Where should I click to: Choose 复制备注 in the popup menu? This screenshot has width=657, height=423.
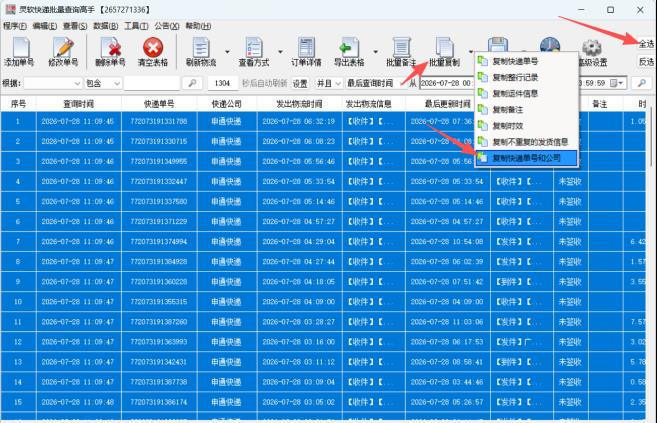526,110
